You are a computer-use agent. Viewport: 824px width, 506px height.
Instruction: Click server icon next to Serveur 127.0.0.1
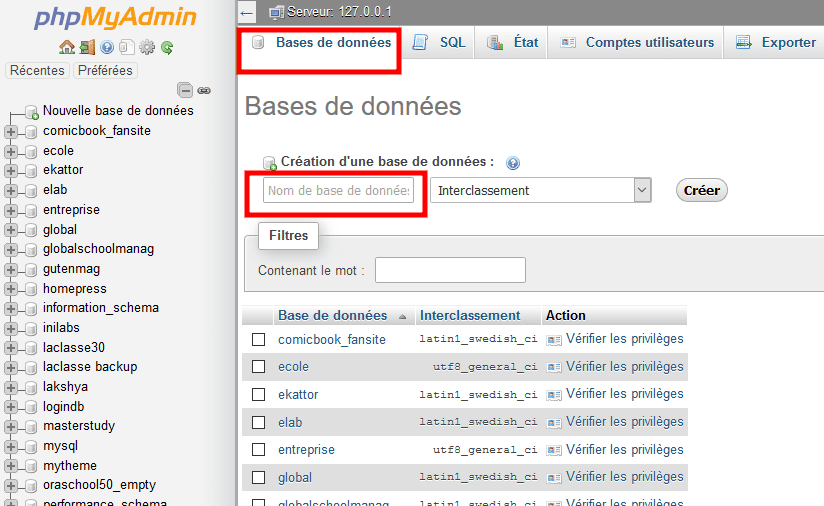[x=276, y=13]
